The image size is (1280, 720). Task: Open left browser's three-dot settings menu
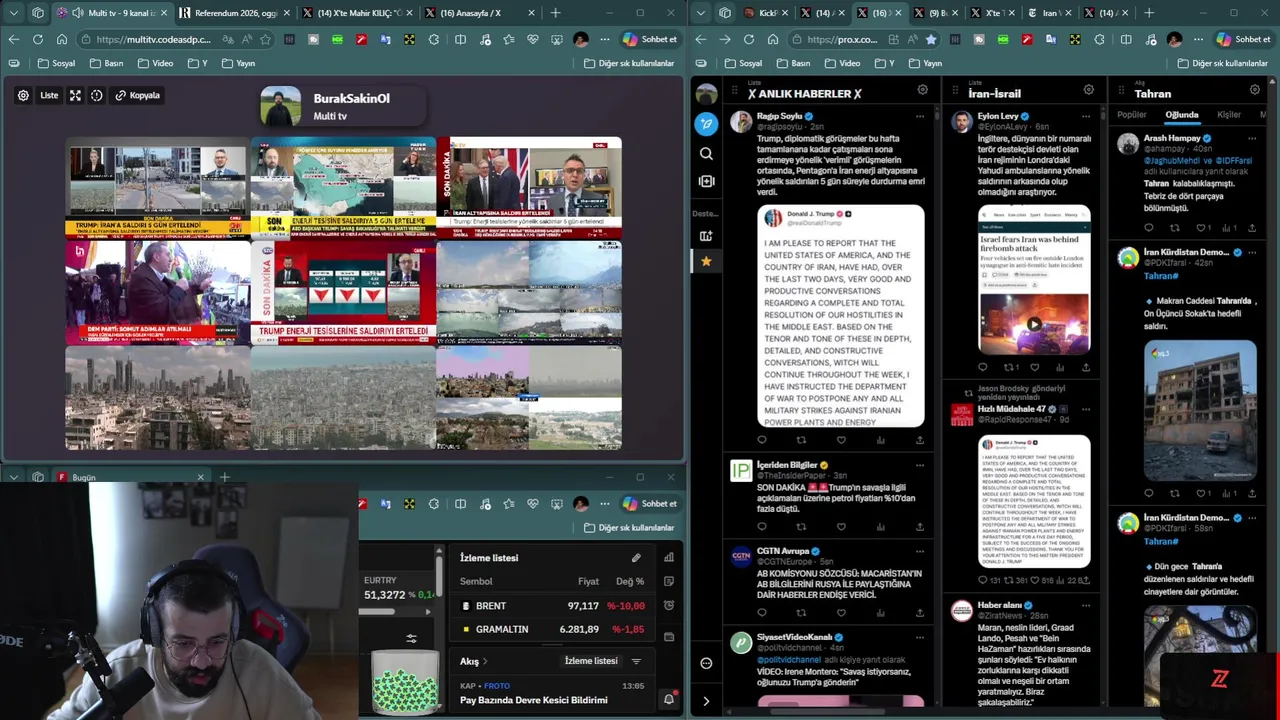[605, 39]
